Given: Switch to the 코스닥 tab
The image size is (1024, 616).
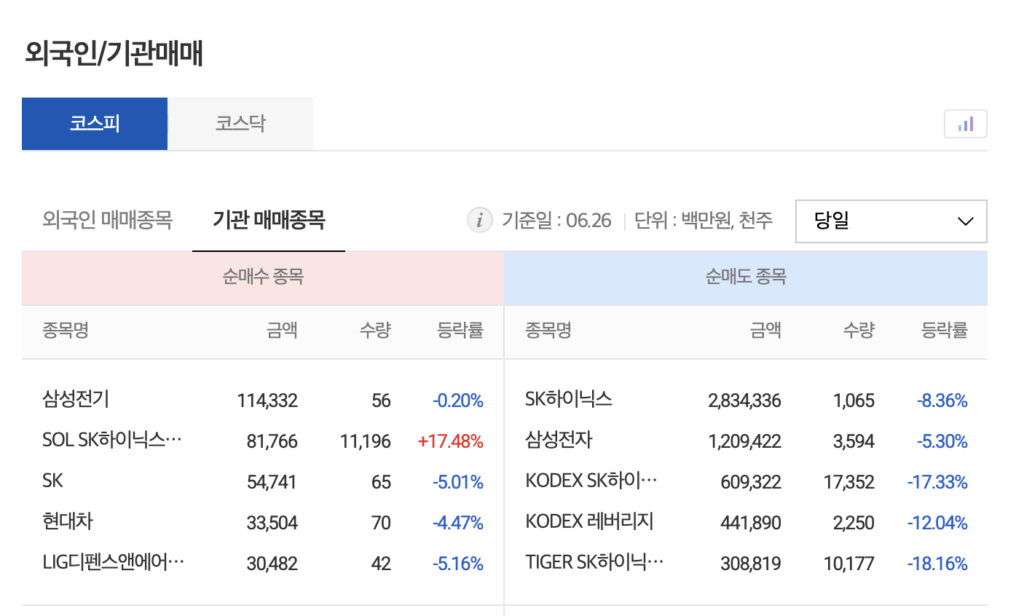Looking at the screenshot, I should point(240,124).
